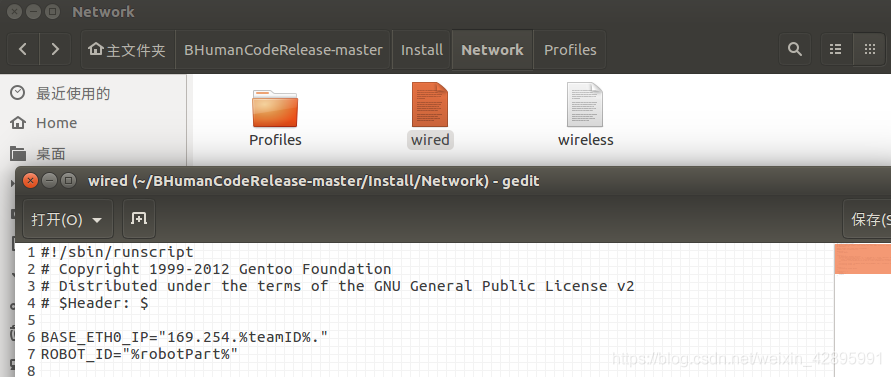Place cursor on BASE_ETH0_IP line

click(x=185, y=337)
